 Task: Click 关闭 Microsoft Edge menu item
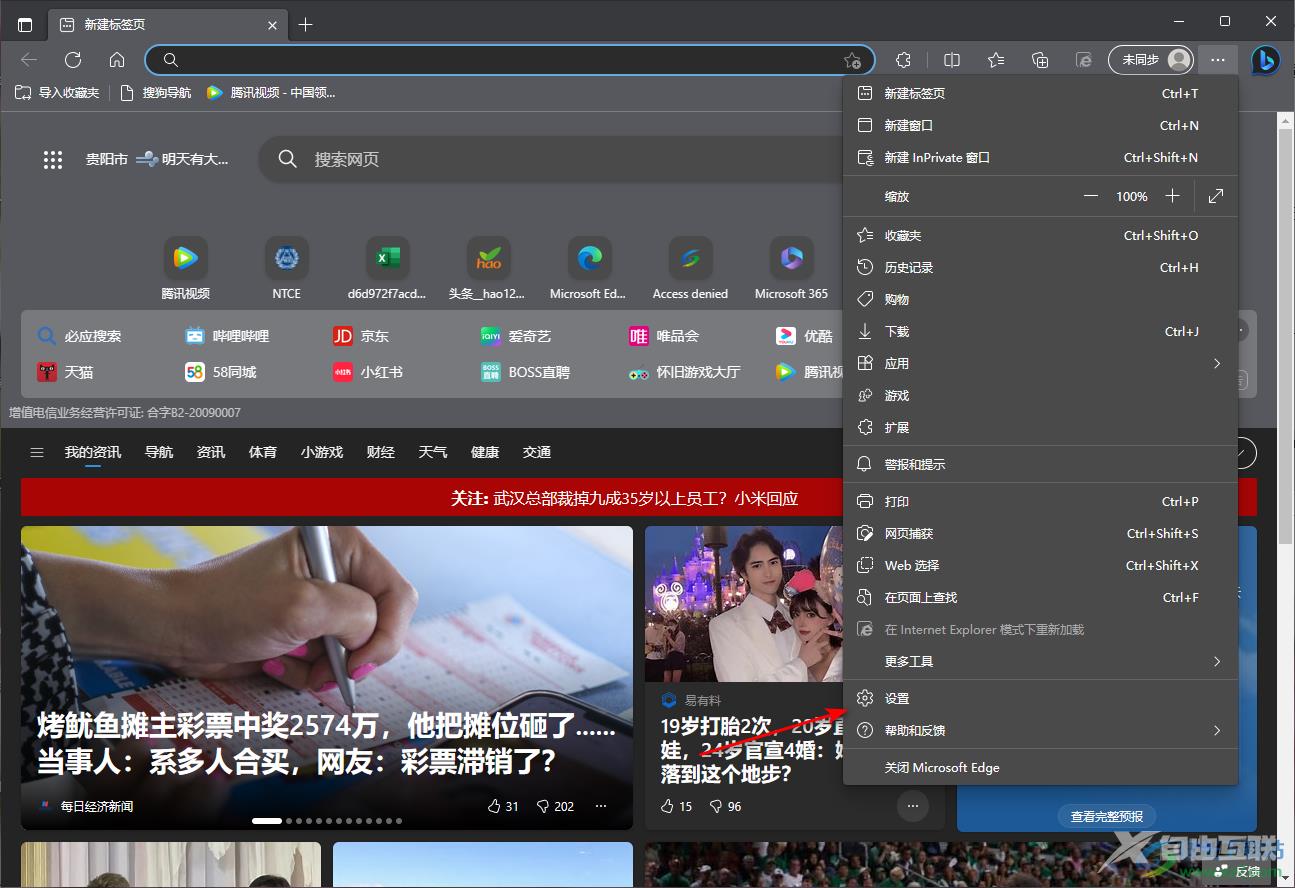coord(1040,767)
